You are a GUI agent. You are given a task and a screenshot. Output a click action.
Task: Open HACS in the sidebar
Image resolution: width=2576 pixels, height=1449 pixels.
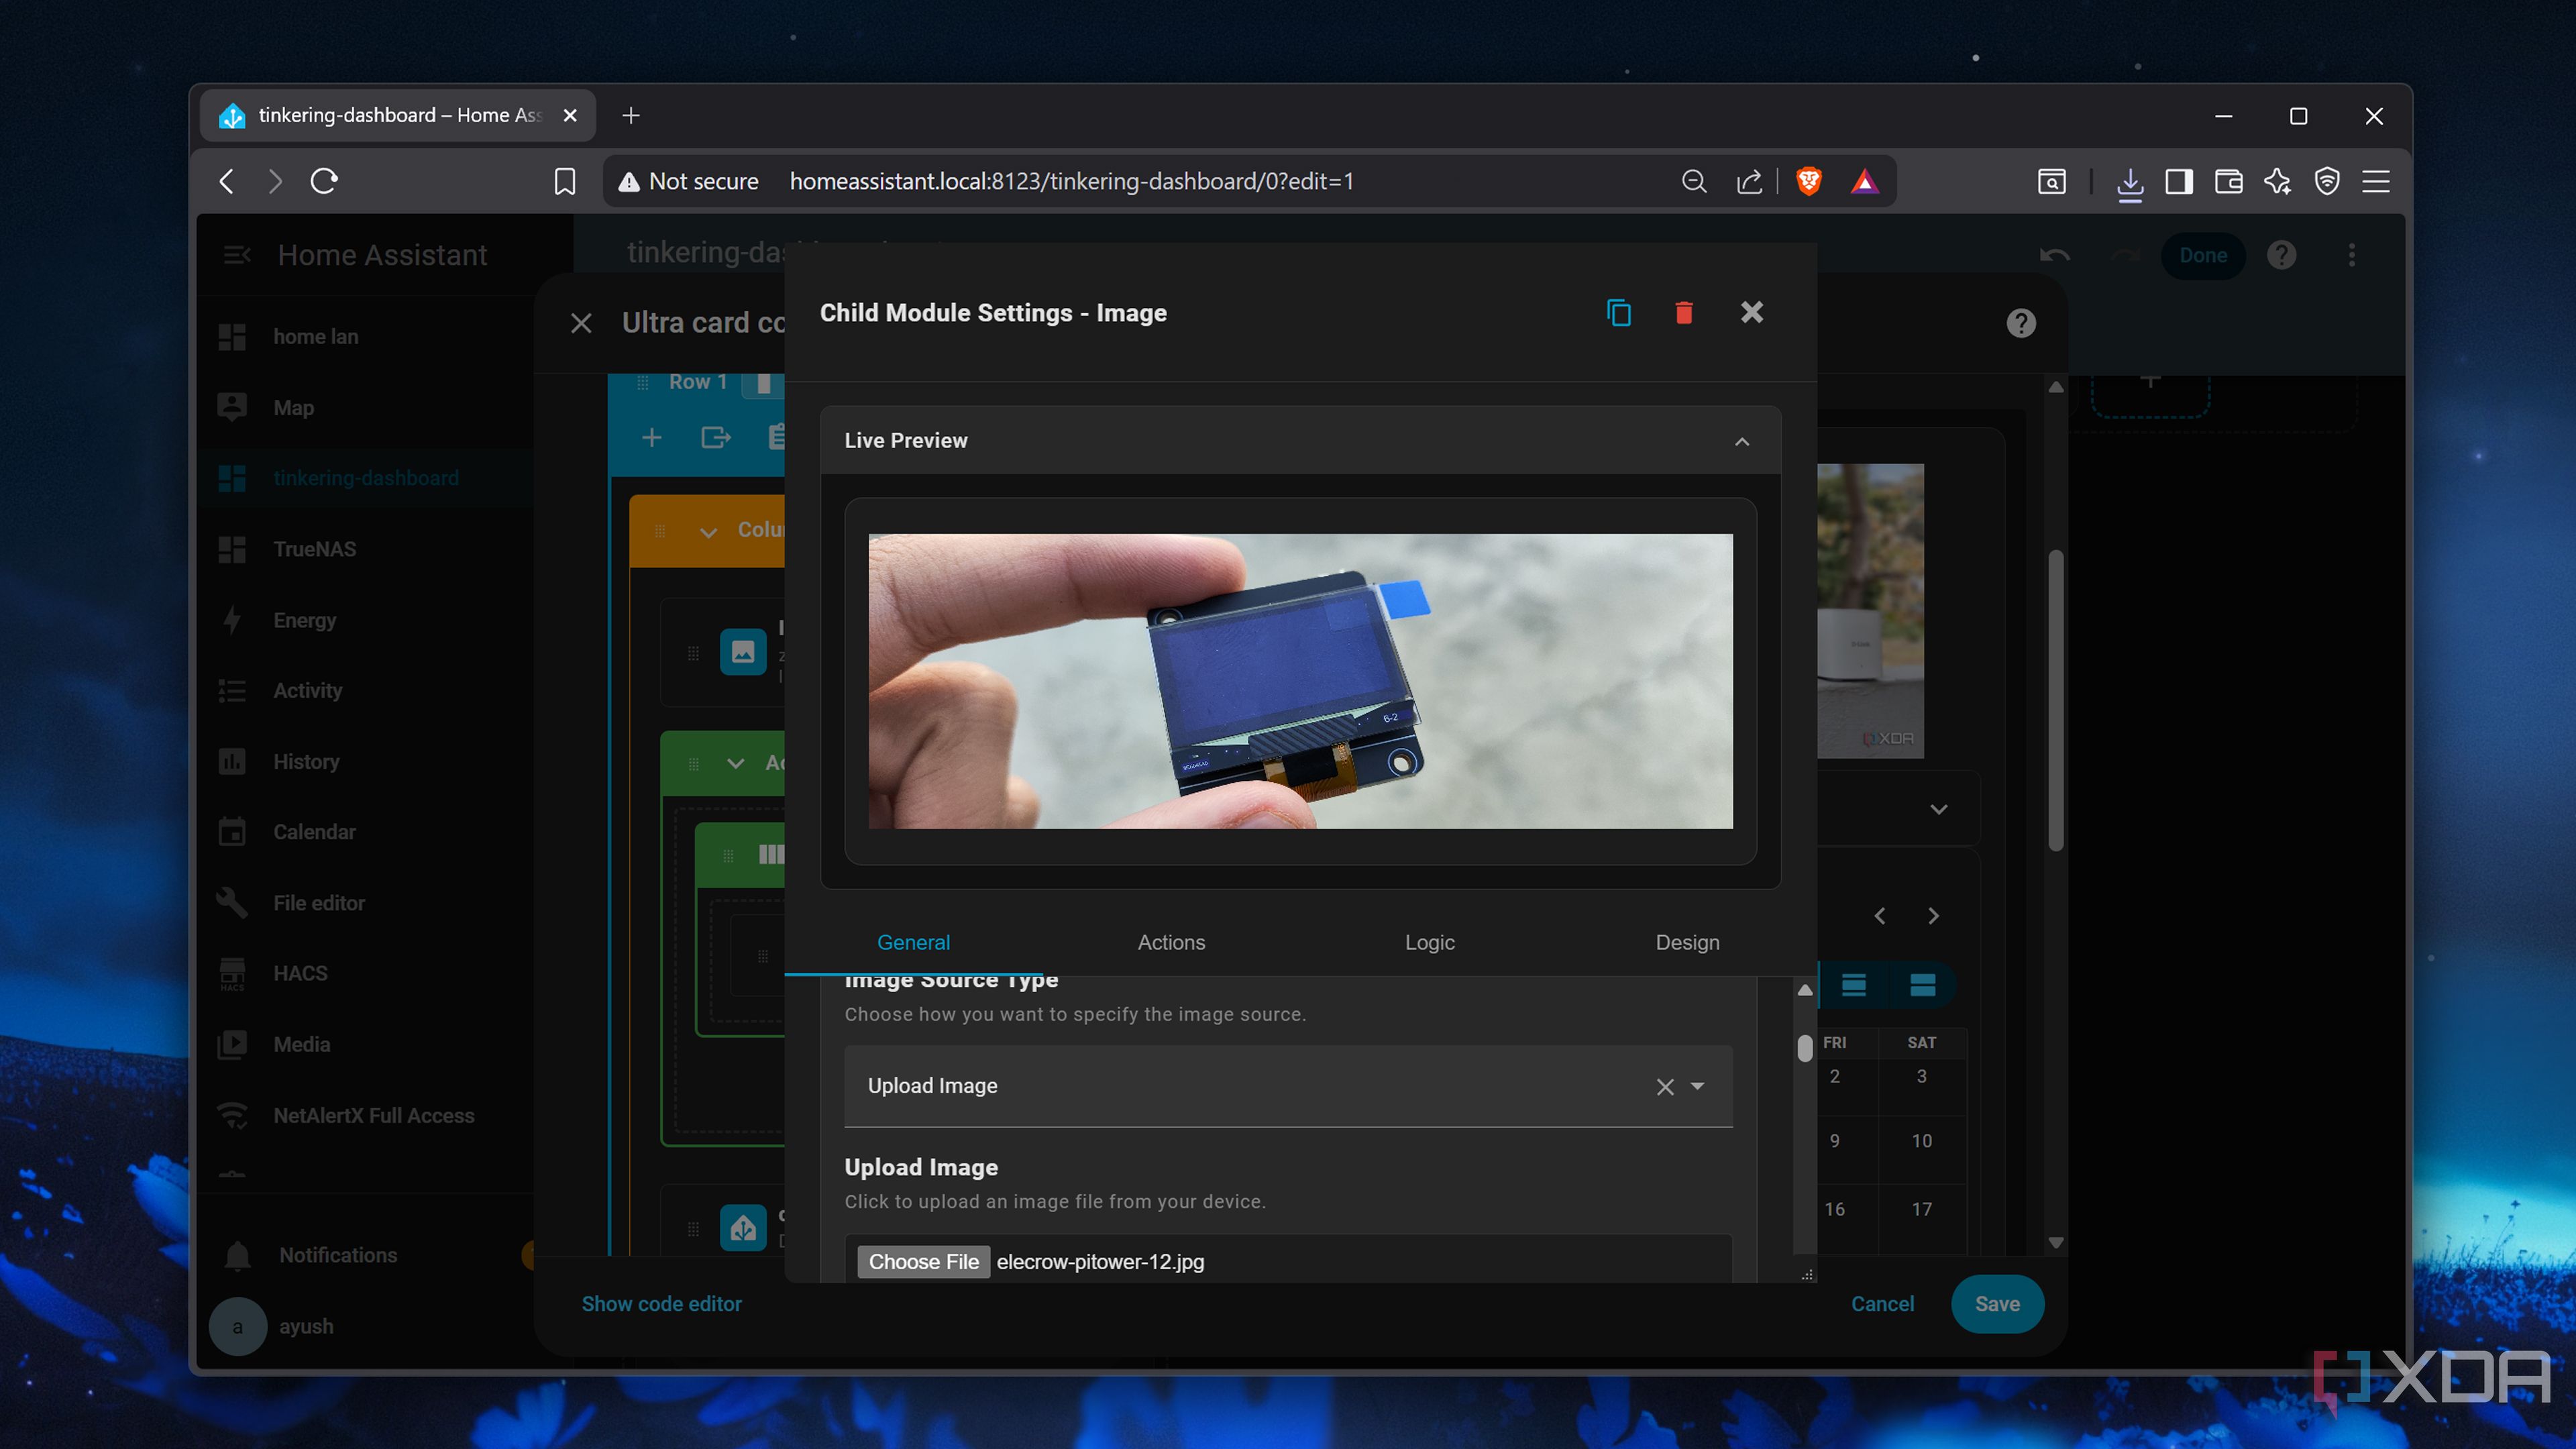(x=365, y=973)
